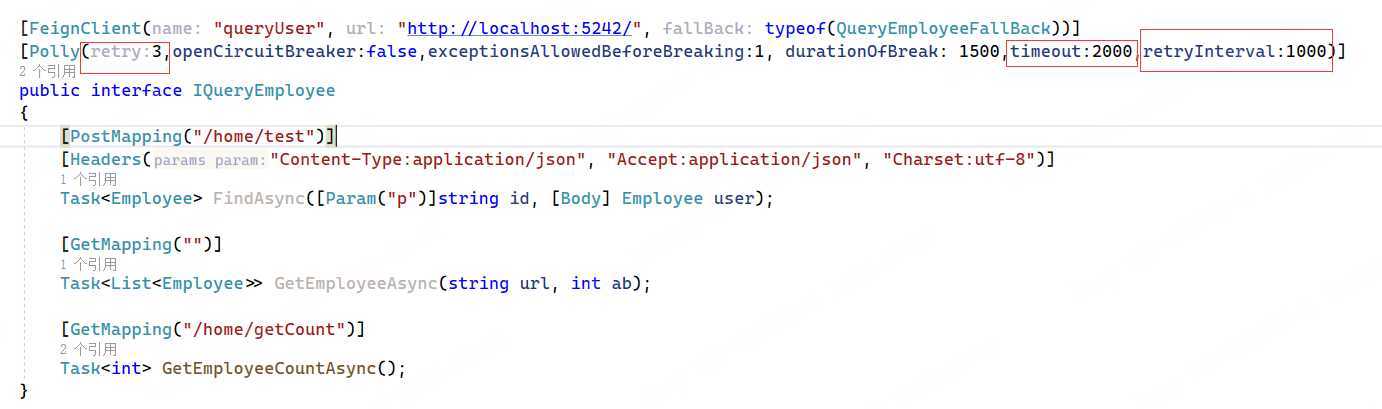The height and width of the screenshot is (409, 1382).
Task: Click the '2 个引用' references CodeLens above the interface
Action: [47, 72]
